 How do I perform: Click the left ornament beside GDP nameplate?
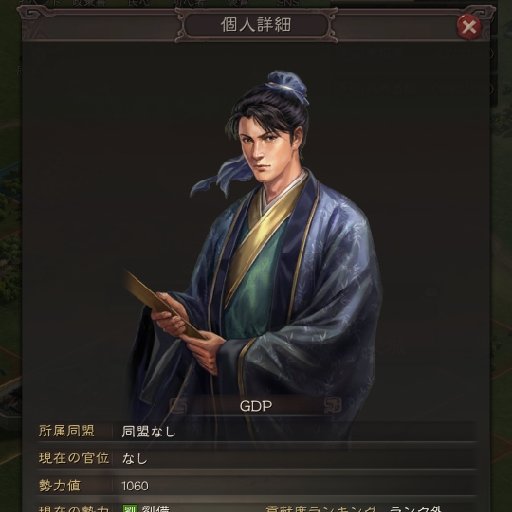point(179,406)
